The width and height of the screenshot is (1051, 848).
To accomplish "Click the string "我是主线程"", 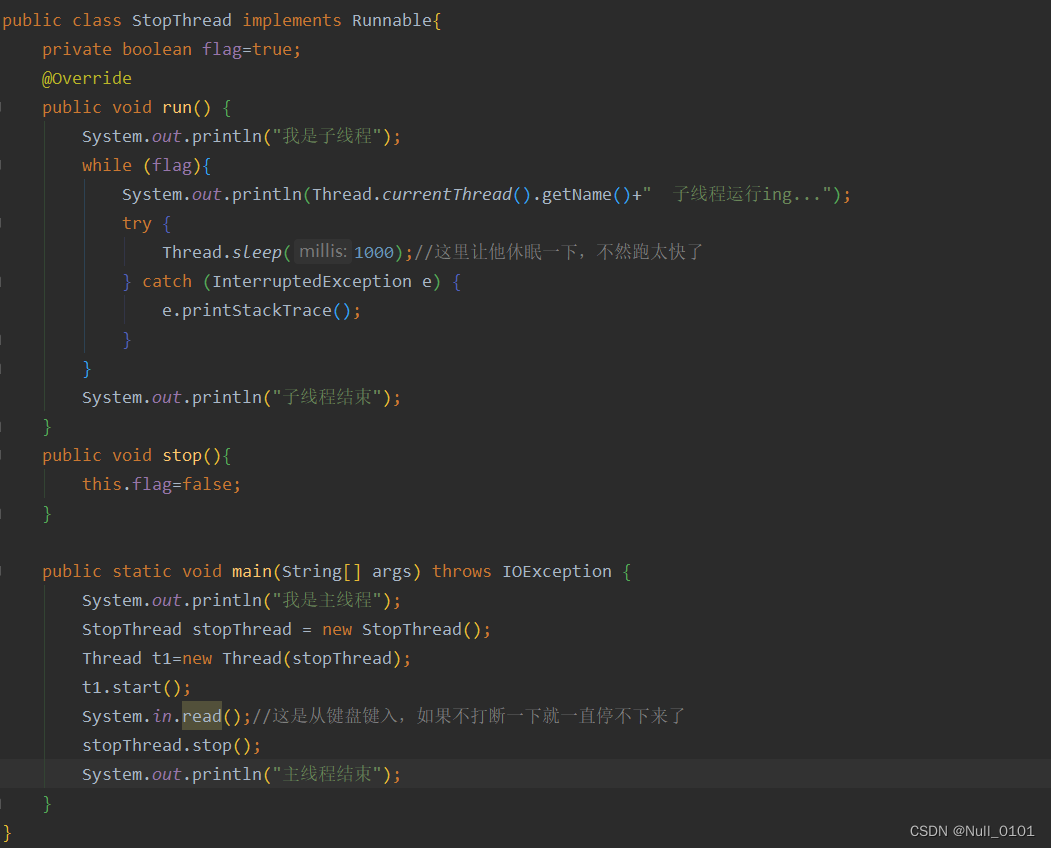I will click(327, 600).
